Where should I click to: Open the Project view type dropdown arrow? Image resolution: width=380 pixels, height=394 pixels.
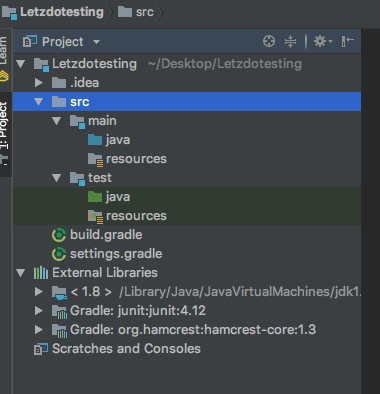coord(96,42)
